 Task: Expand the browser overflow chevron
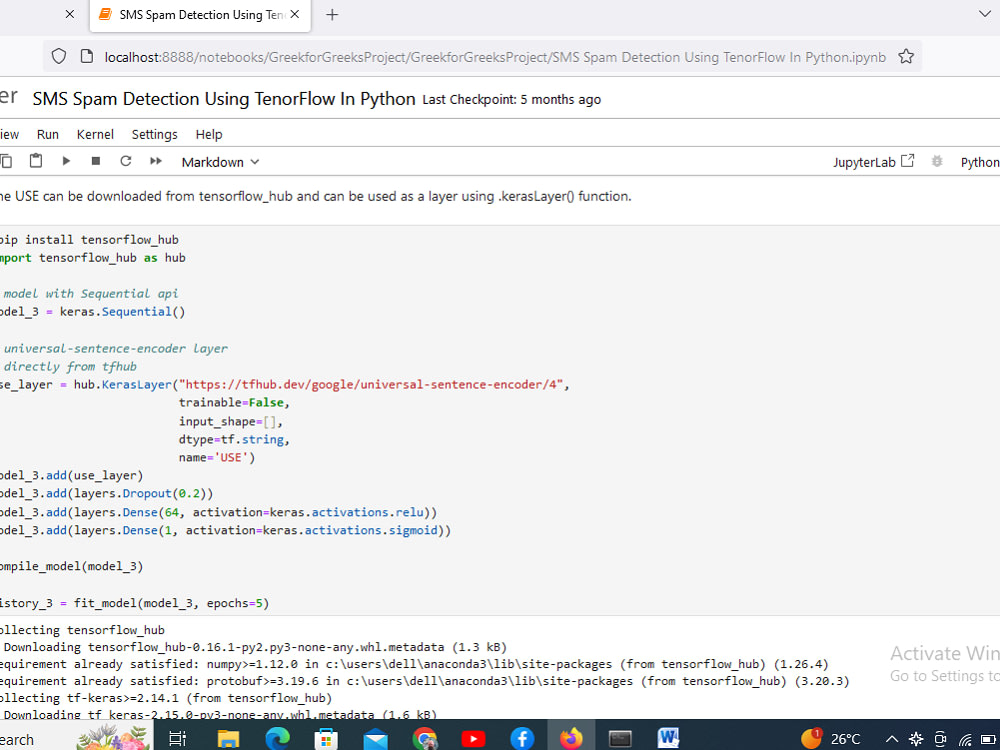coord(985,14)
